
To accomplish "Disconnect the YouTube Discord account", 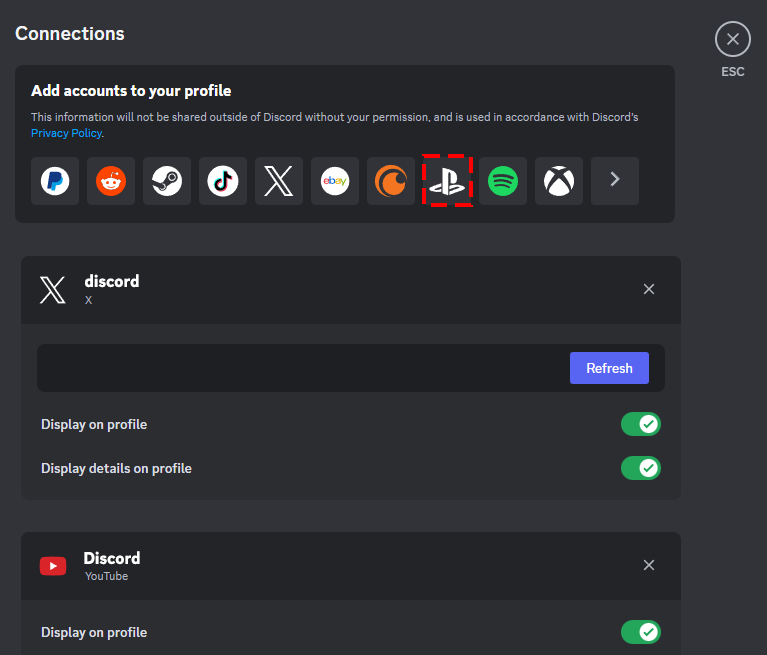I will click(x=649, y=565).
